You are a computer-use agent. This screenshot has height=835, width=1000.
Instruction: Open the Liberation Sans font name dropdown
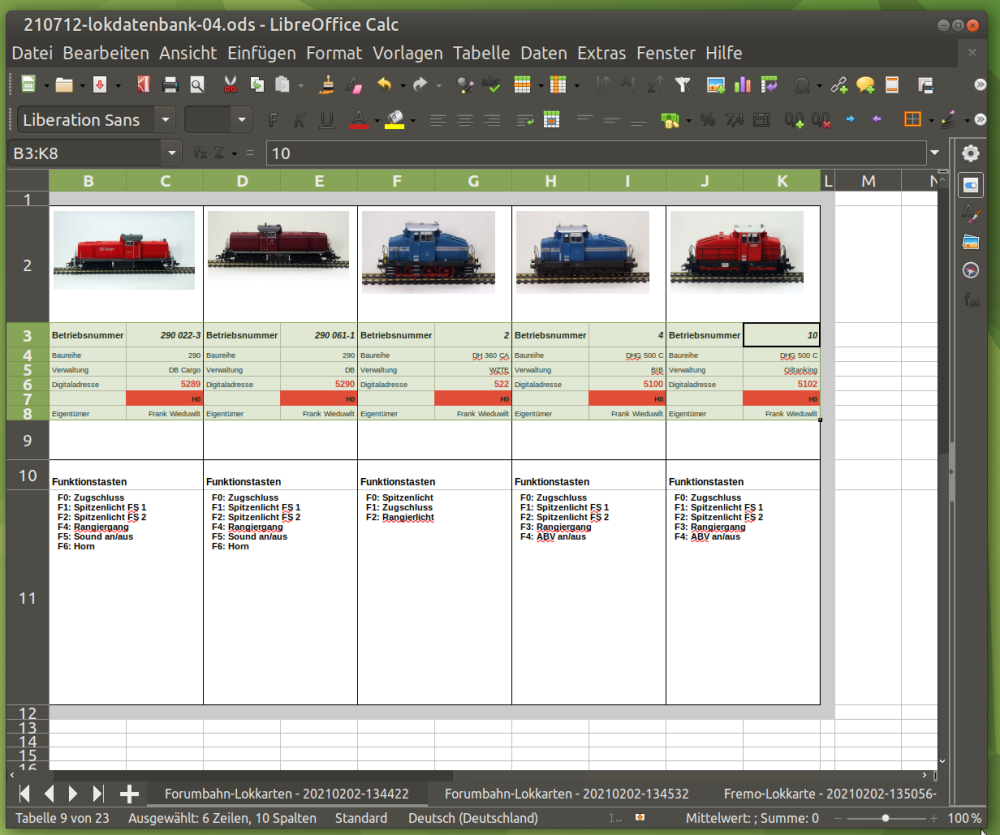point(165,120)
